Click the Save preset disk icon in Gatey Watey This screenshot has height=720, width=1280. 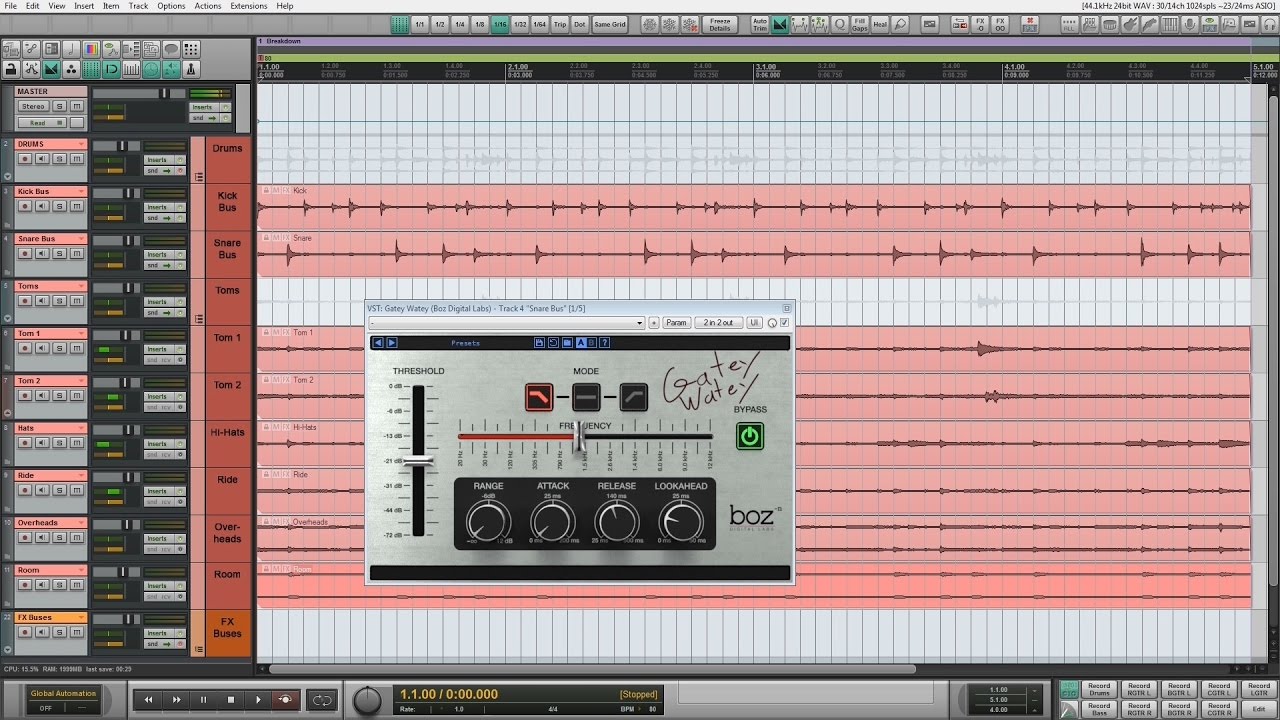[x=539, y=343]
